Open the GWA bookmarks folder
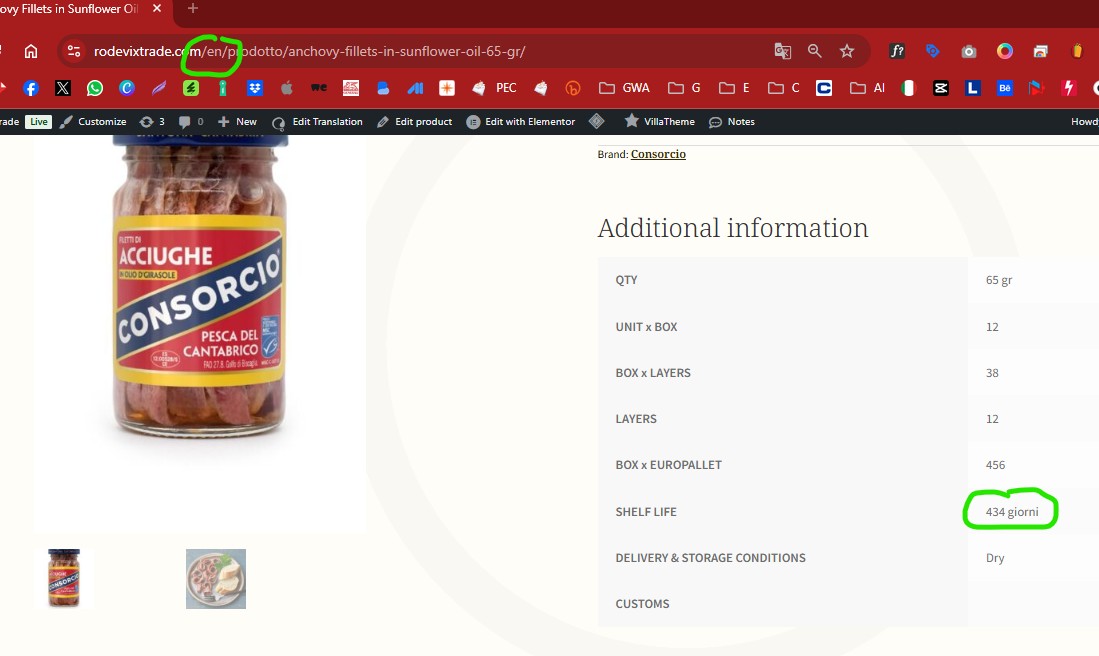Viewport: 1099px width, 656px height. click(624, 88)
